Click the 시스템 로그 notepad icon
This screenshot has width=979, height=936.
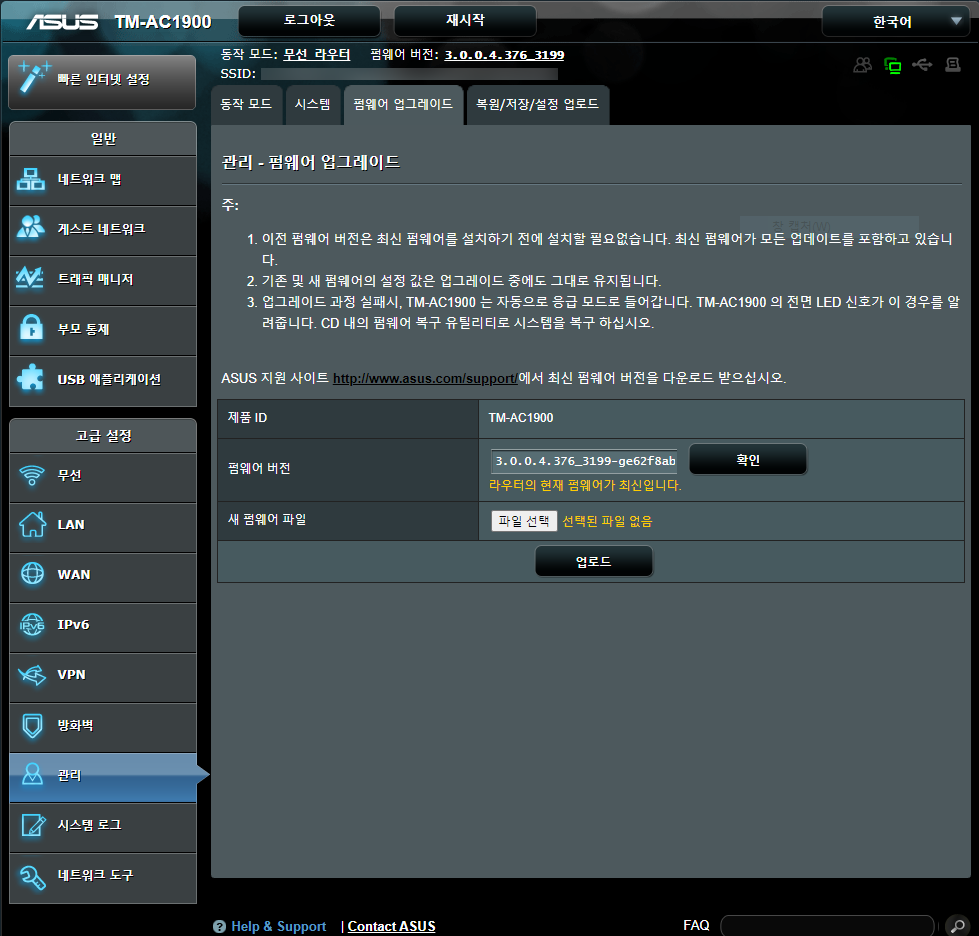[33, 824]
